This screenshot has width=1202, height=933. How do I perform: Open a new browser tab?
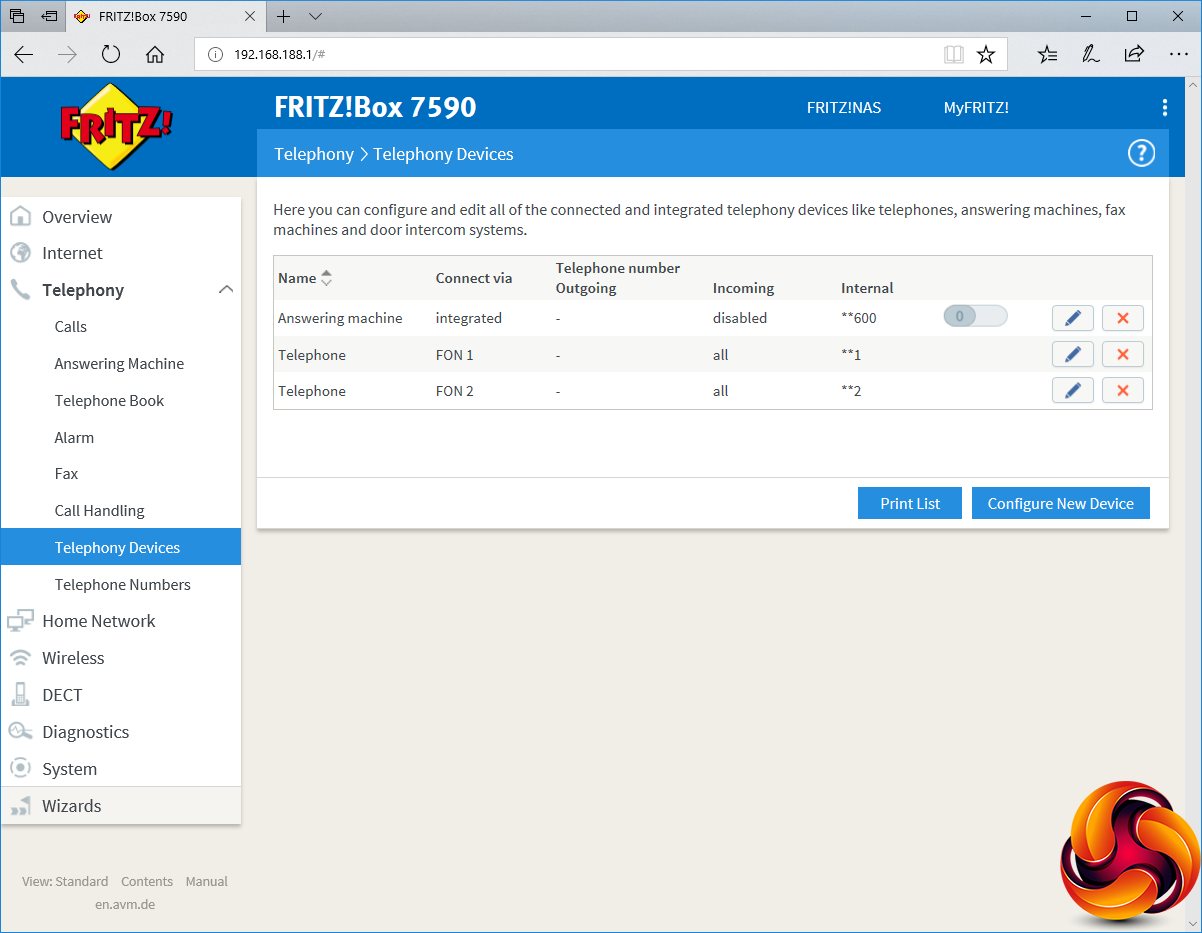coord(284,17)
